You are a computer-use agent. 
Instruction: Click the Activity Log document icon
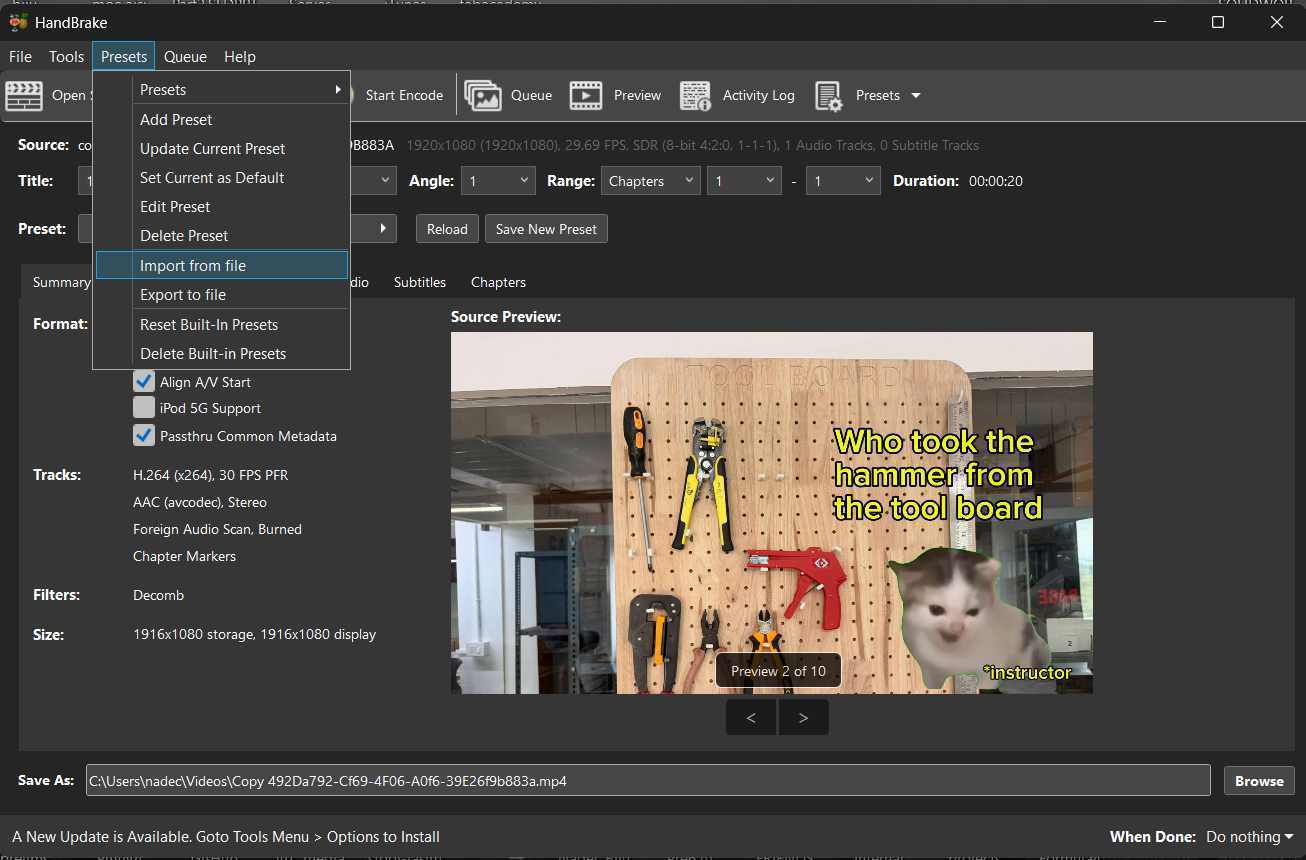pyautogui.click(x=695, y=96)
